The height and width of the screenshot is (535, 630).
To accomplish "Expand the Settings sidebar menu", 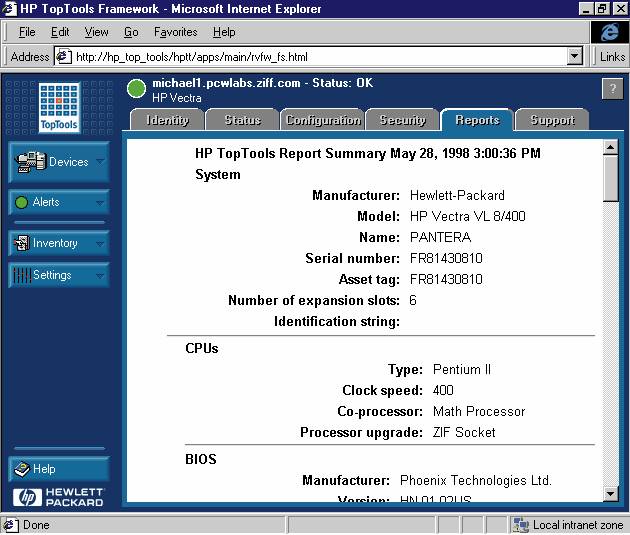I will [x=58, y=275].
